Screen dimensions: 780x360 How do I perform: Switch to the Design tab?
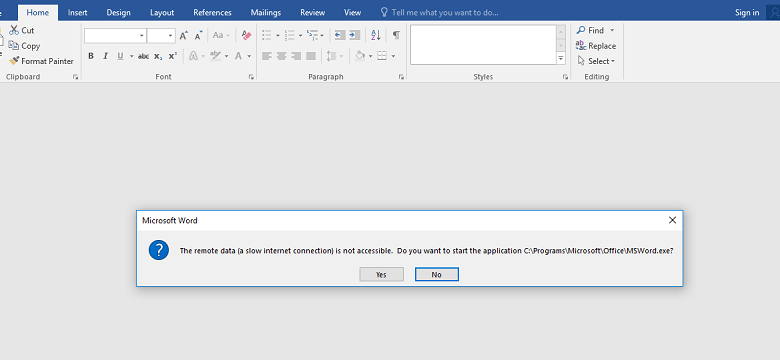[x=118, y=12]
